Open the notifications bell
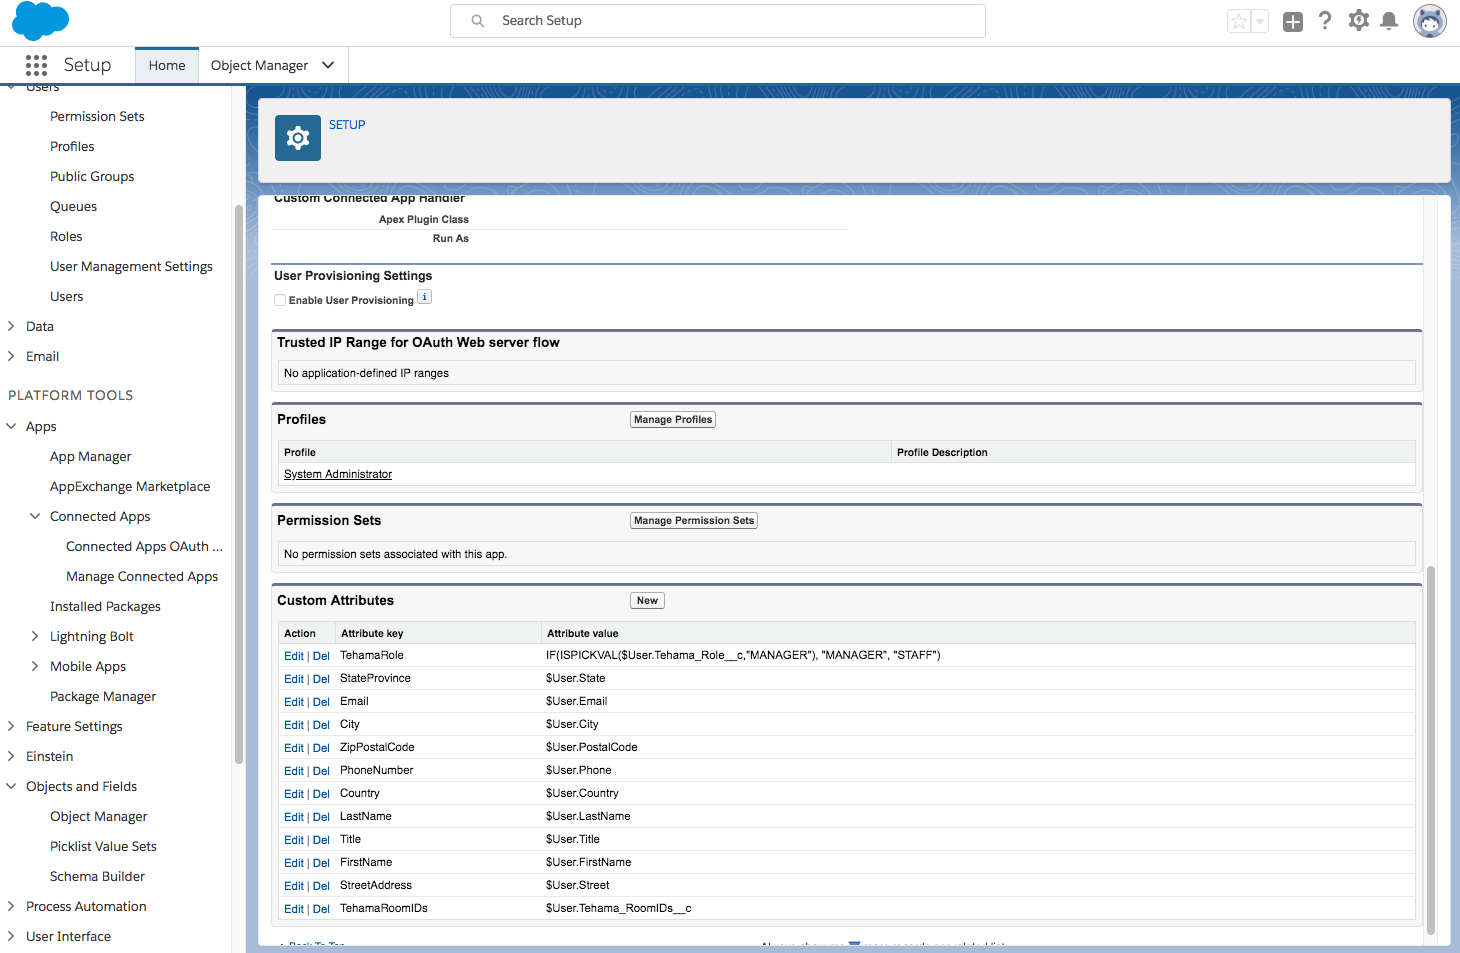1460x953 pixels. 1389,21
